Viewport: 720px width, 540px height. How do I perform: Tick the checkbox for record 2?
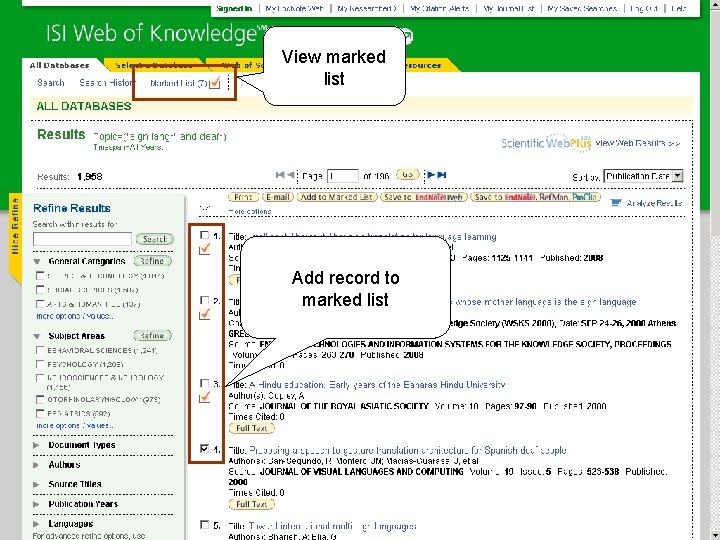tap(205, 301)
